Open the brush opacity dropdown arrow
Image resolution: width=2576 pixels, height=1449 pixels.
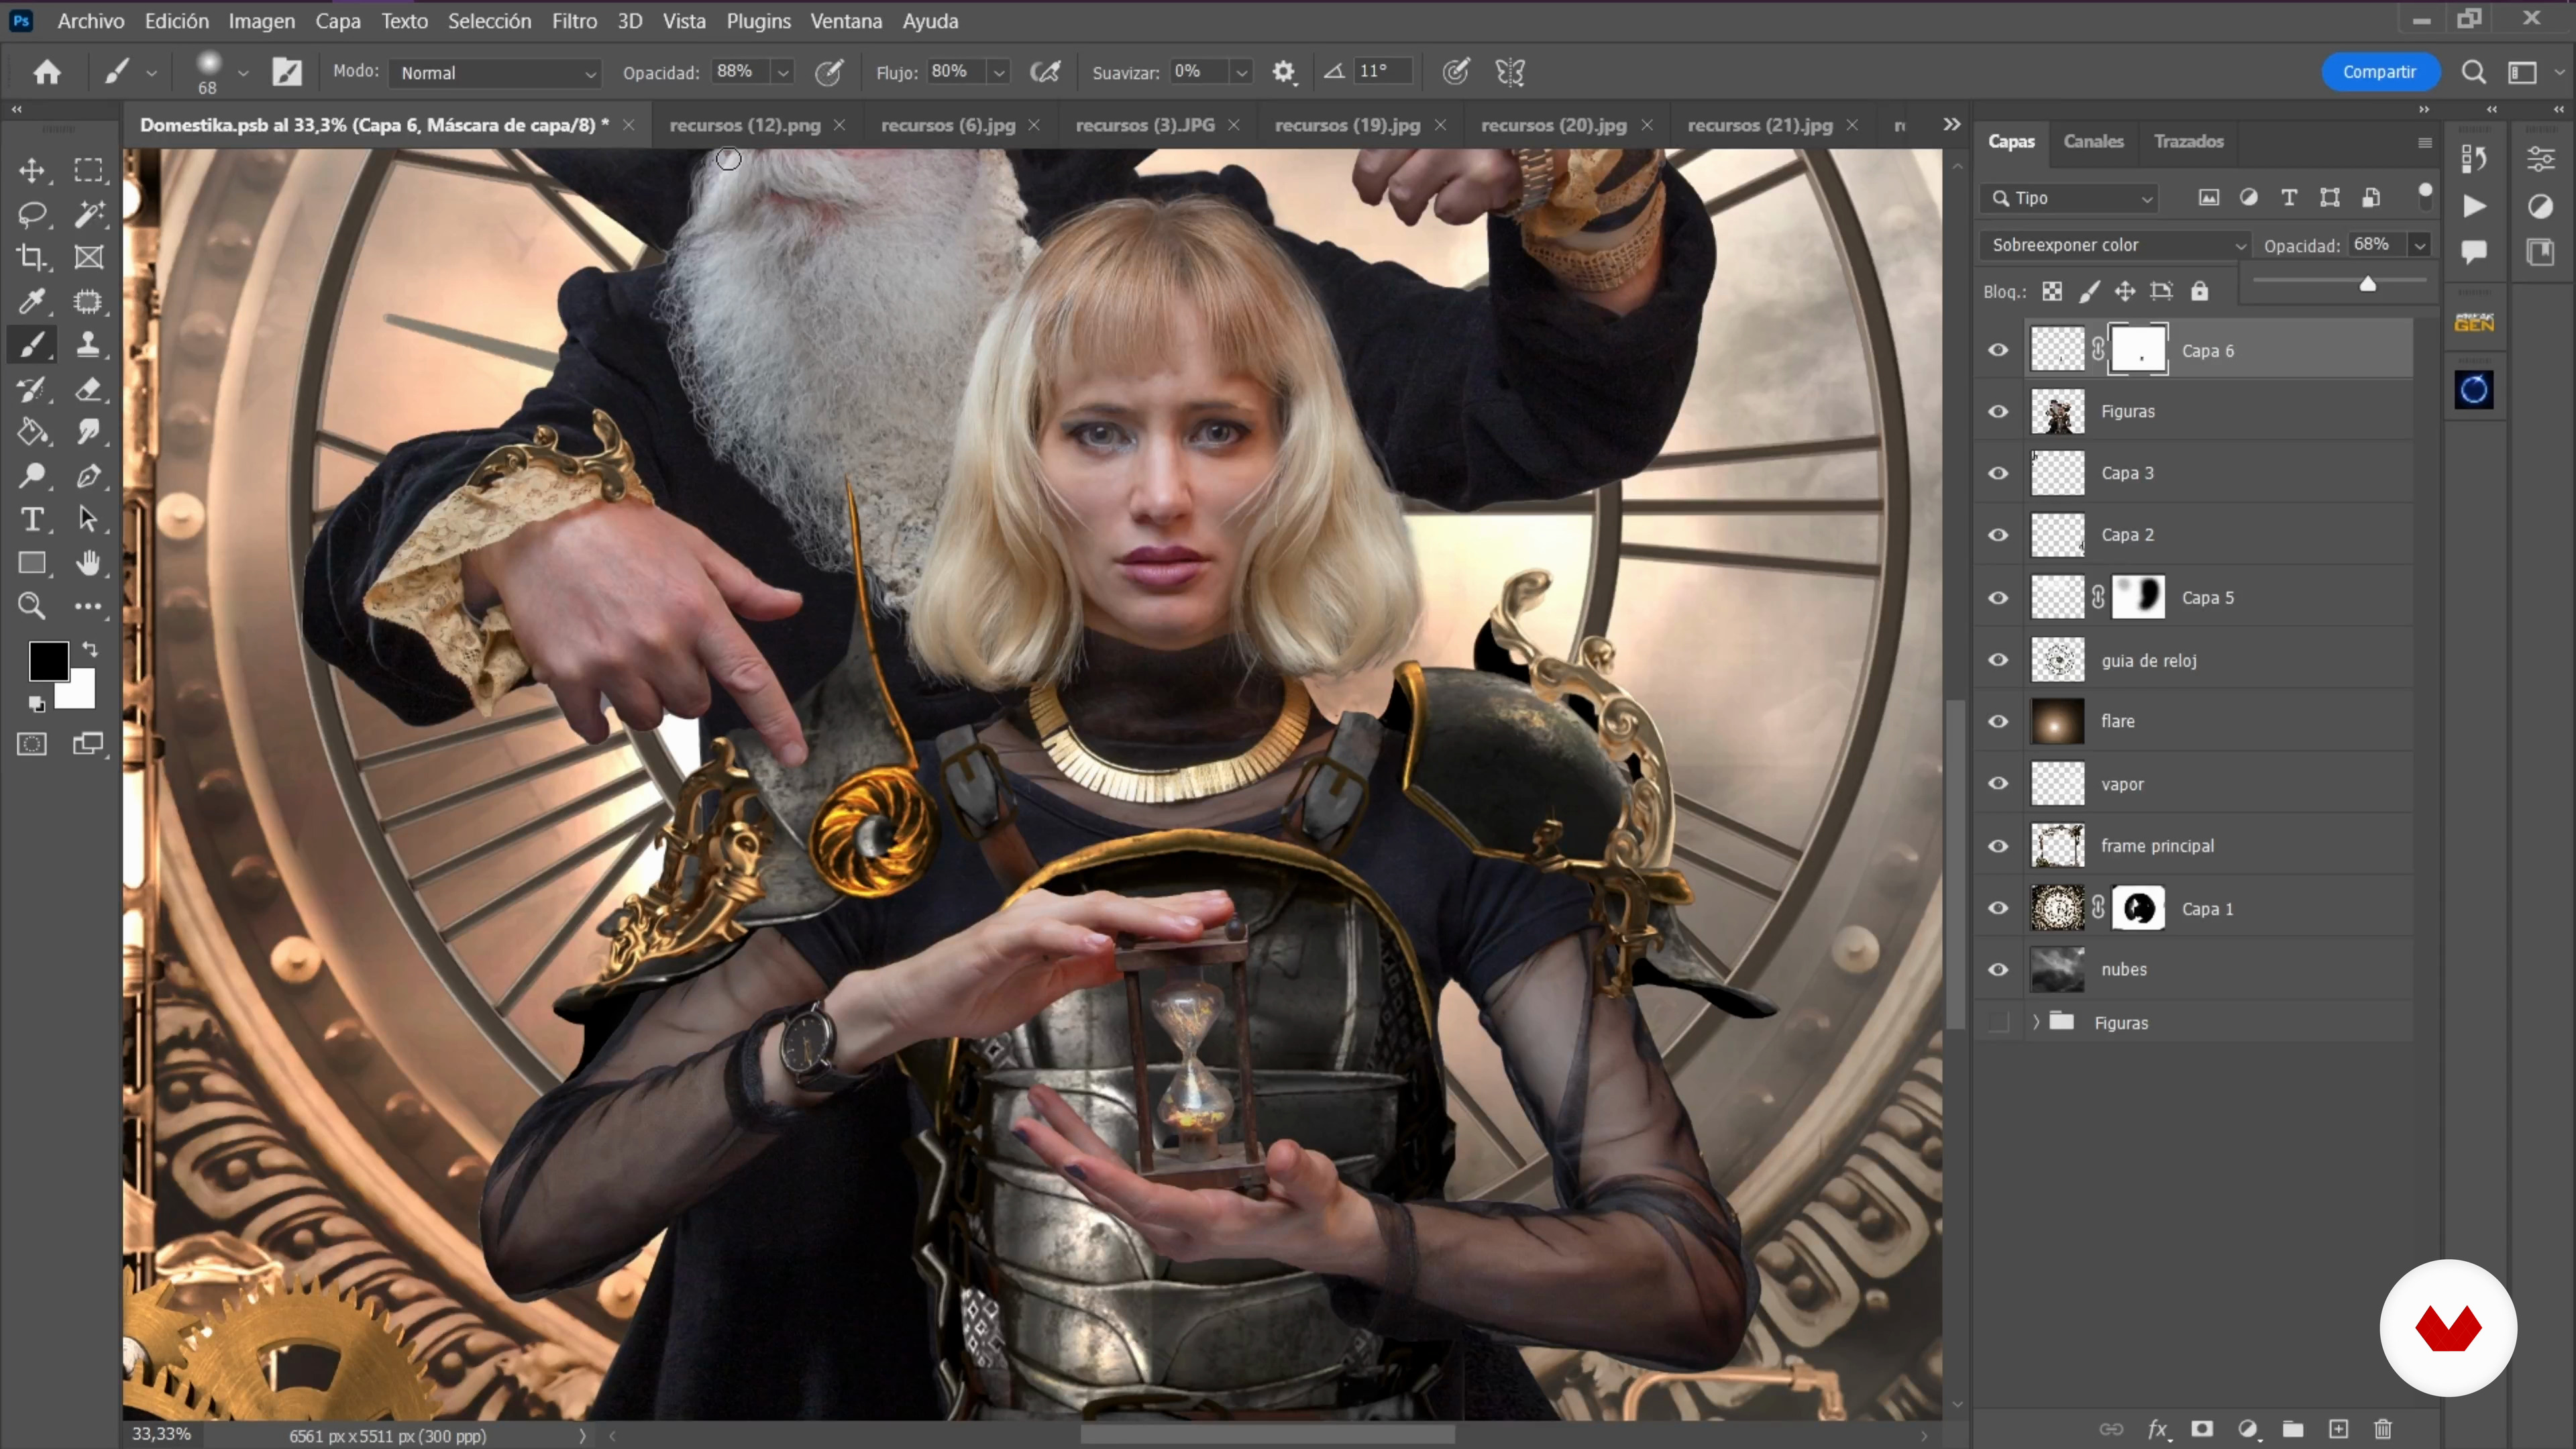tap(783, 72)
